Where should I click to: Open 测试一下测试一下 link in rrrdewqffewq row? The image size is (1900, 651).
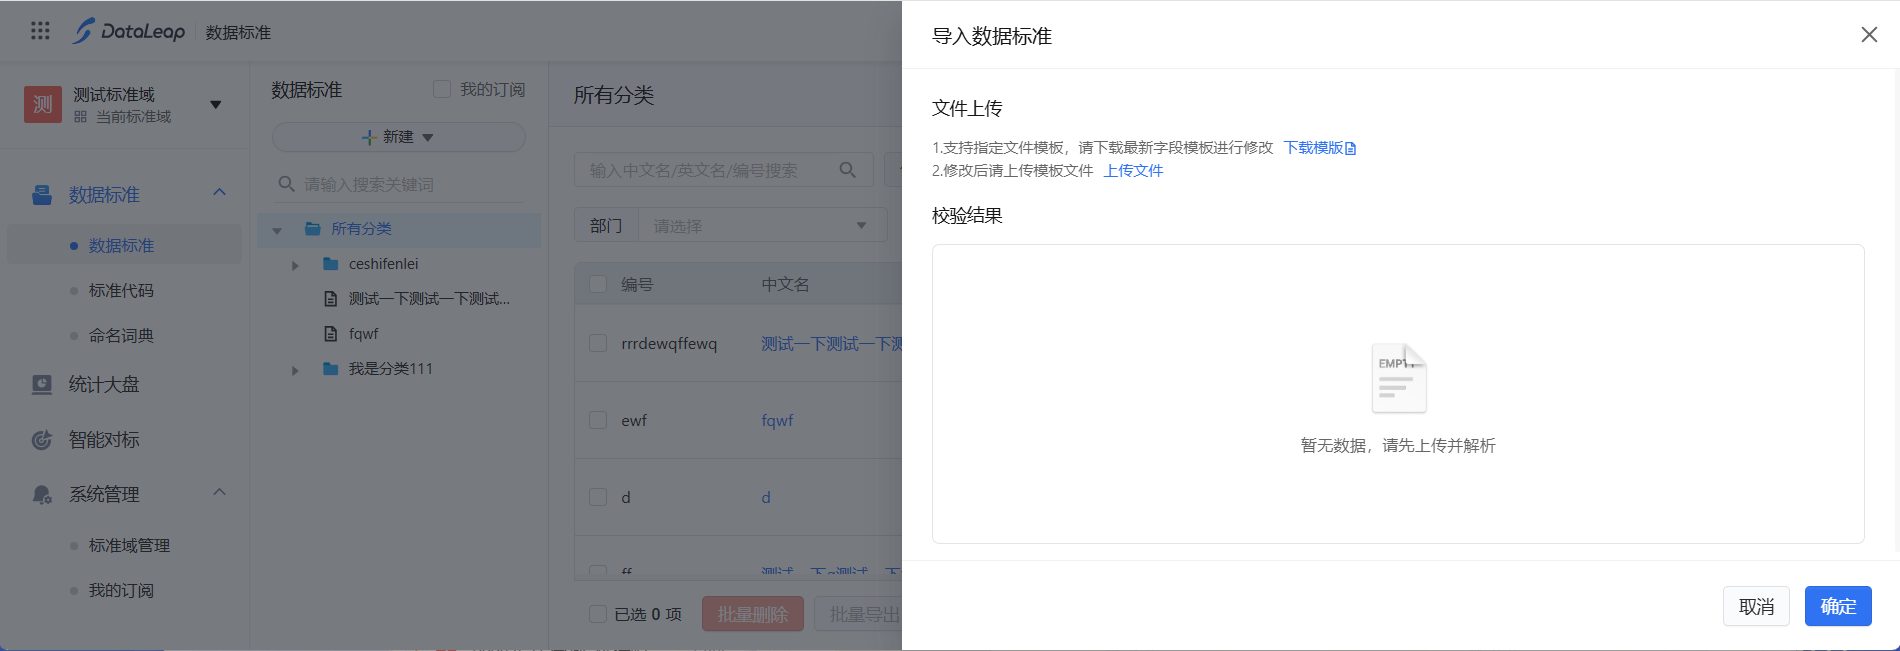(x=831, y=343)
